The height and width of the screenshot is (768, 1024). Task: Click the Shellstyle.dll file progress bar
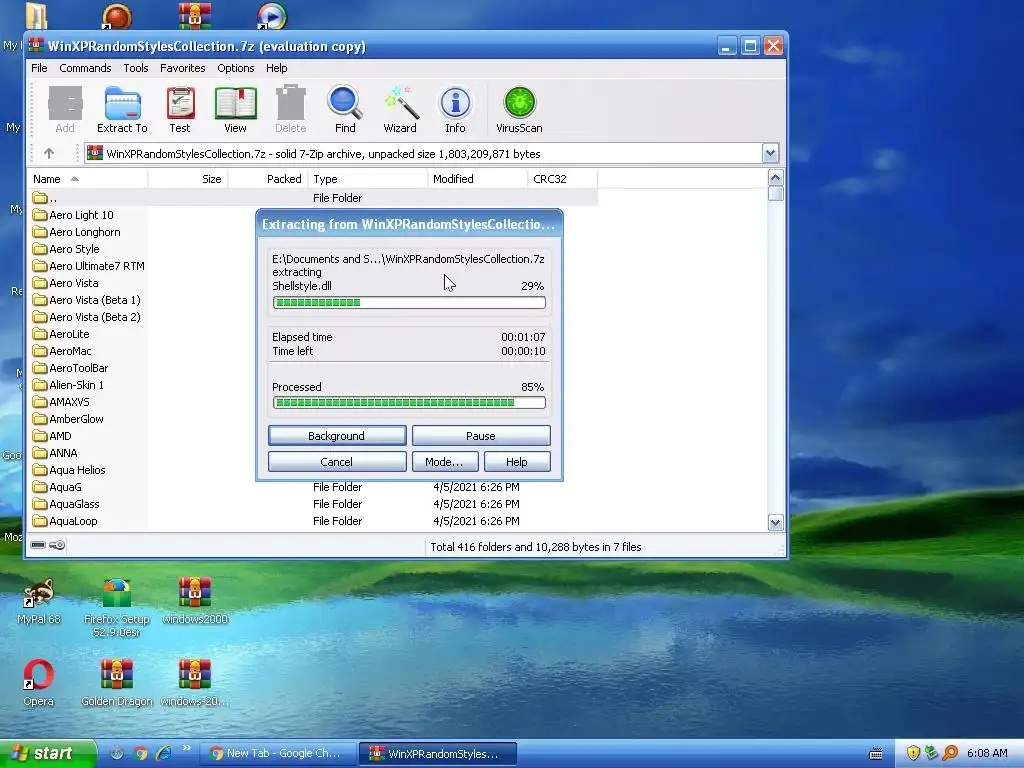click(409, 302)
